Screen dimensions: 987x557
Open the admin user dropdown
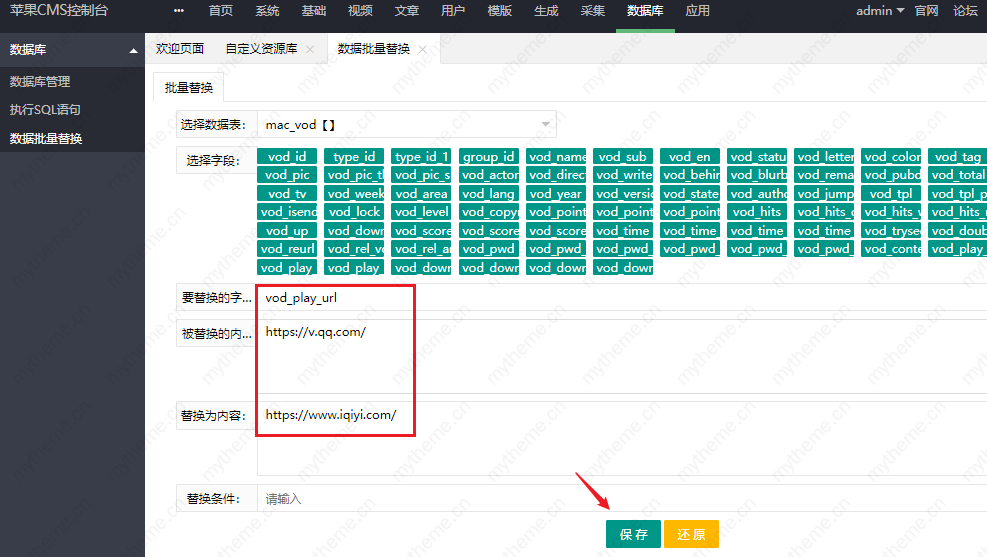[880, 11]
